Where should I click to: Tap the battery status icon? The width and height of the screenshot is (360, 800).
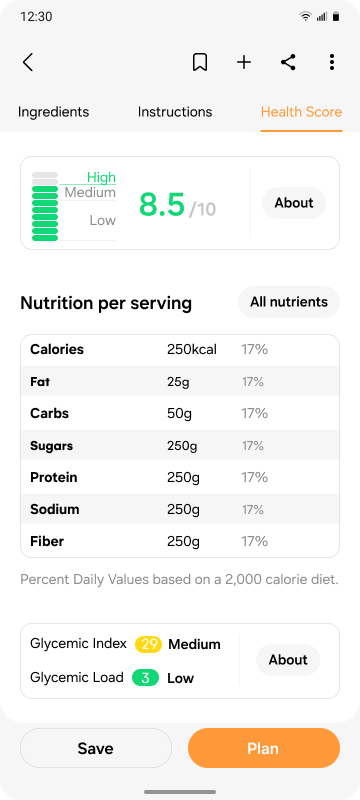pyautogui.click(x=336, y=16)
